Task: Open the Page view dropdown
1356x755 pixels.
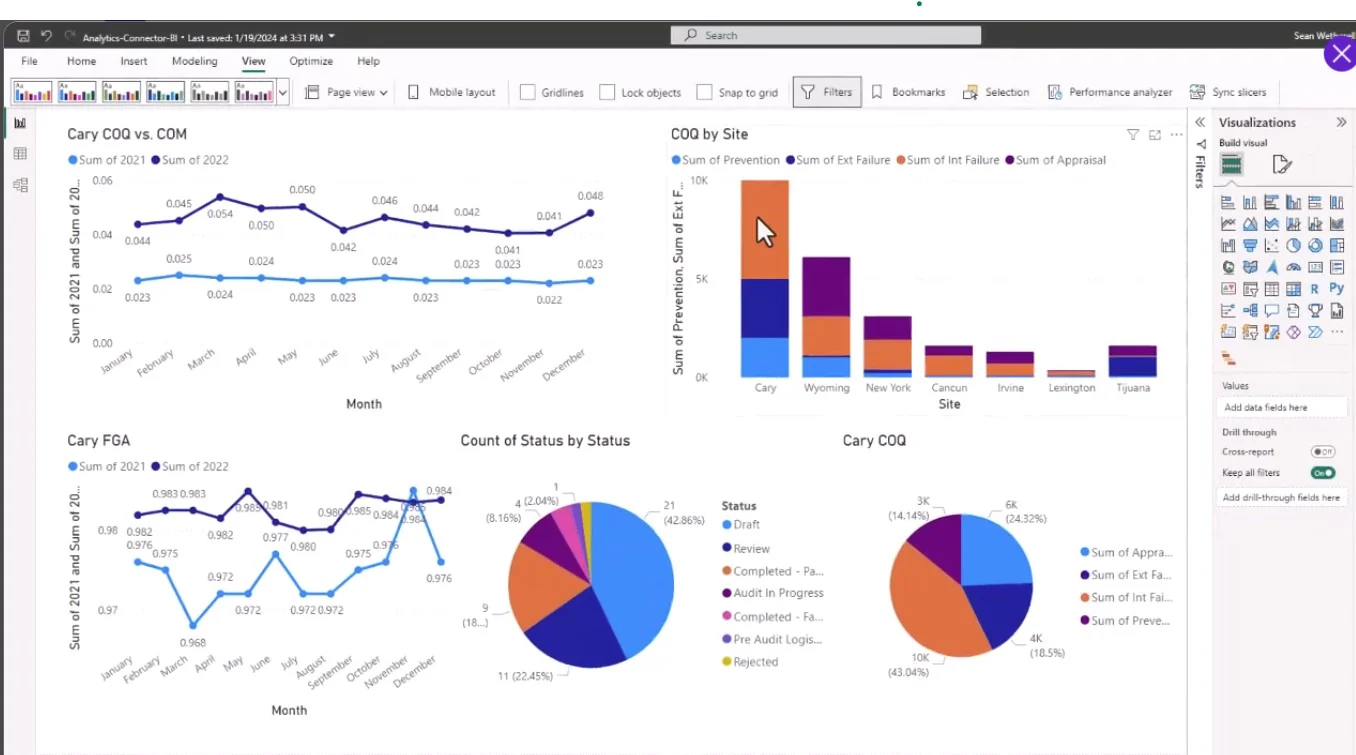Action: tap(346, 92)
